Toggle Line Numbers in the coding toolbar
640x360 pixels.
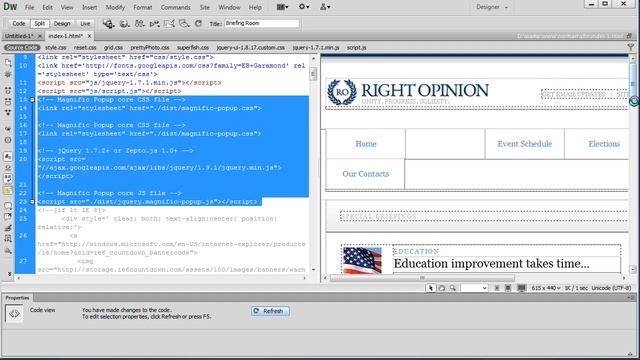click(8, 156)
